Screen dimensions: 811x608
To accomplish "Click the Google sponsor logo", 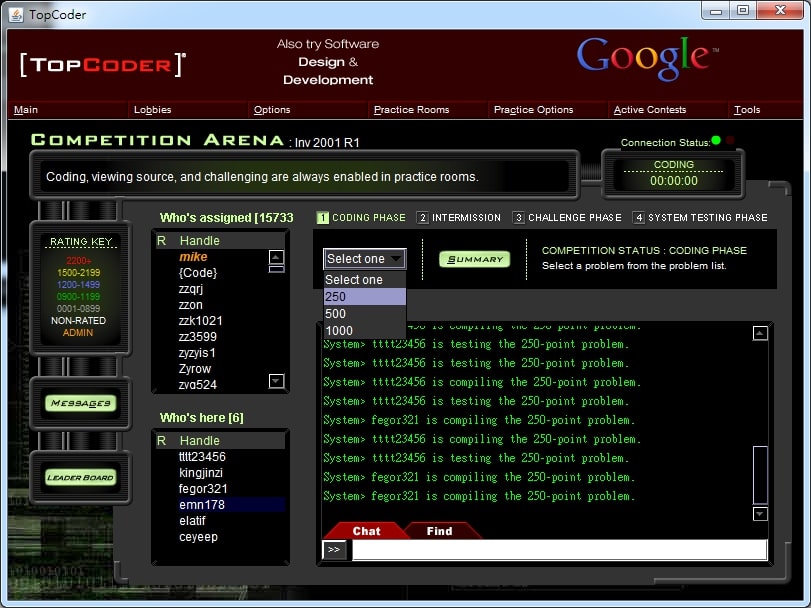I will (x=647, y=58).
